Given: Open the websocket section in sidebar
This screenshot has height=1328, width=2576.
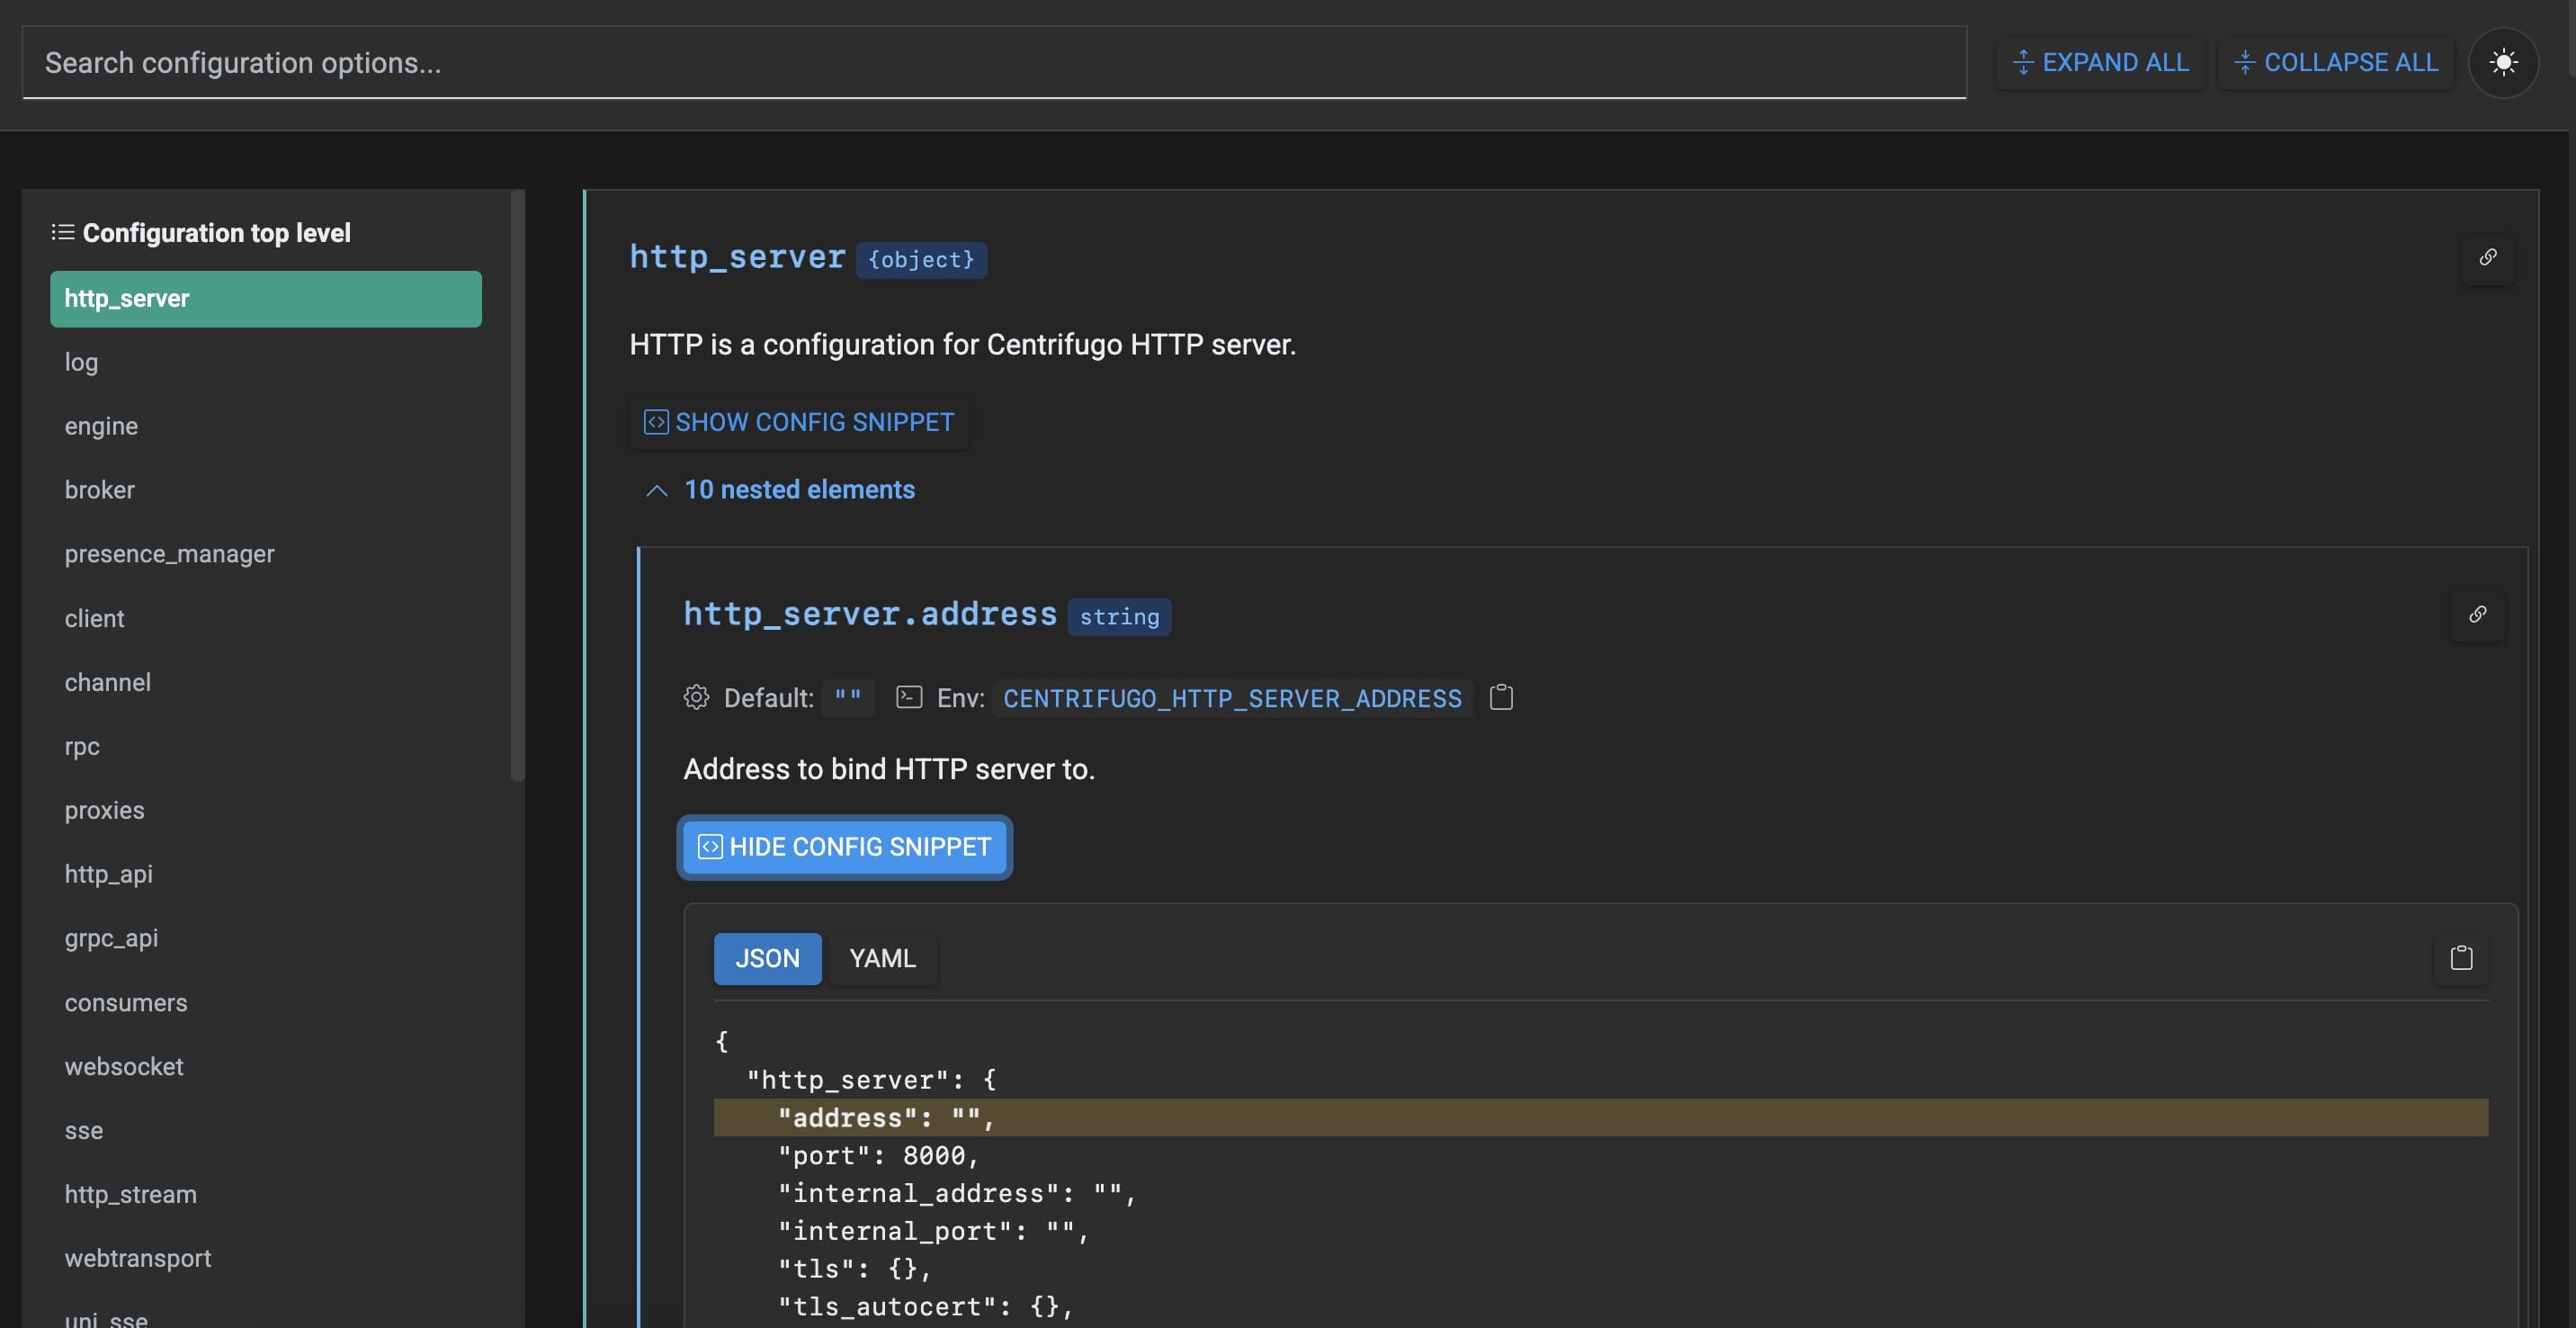Looking at the screenshot, I should tap(124, 1067).
